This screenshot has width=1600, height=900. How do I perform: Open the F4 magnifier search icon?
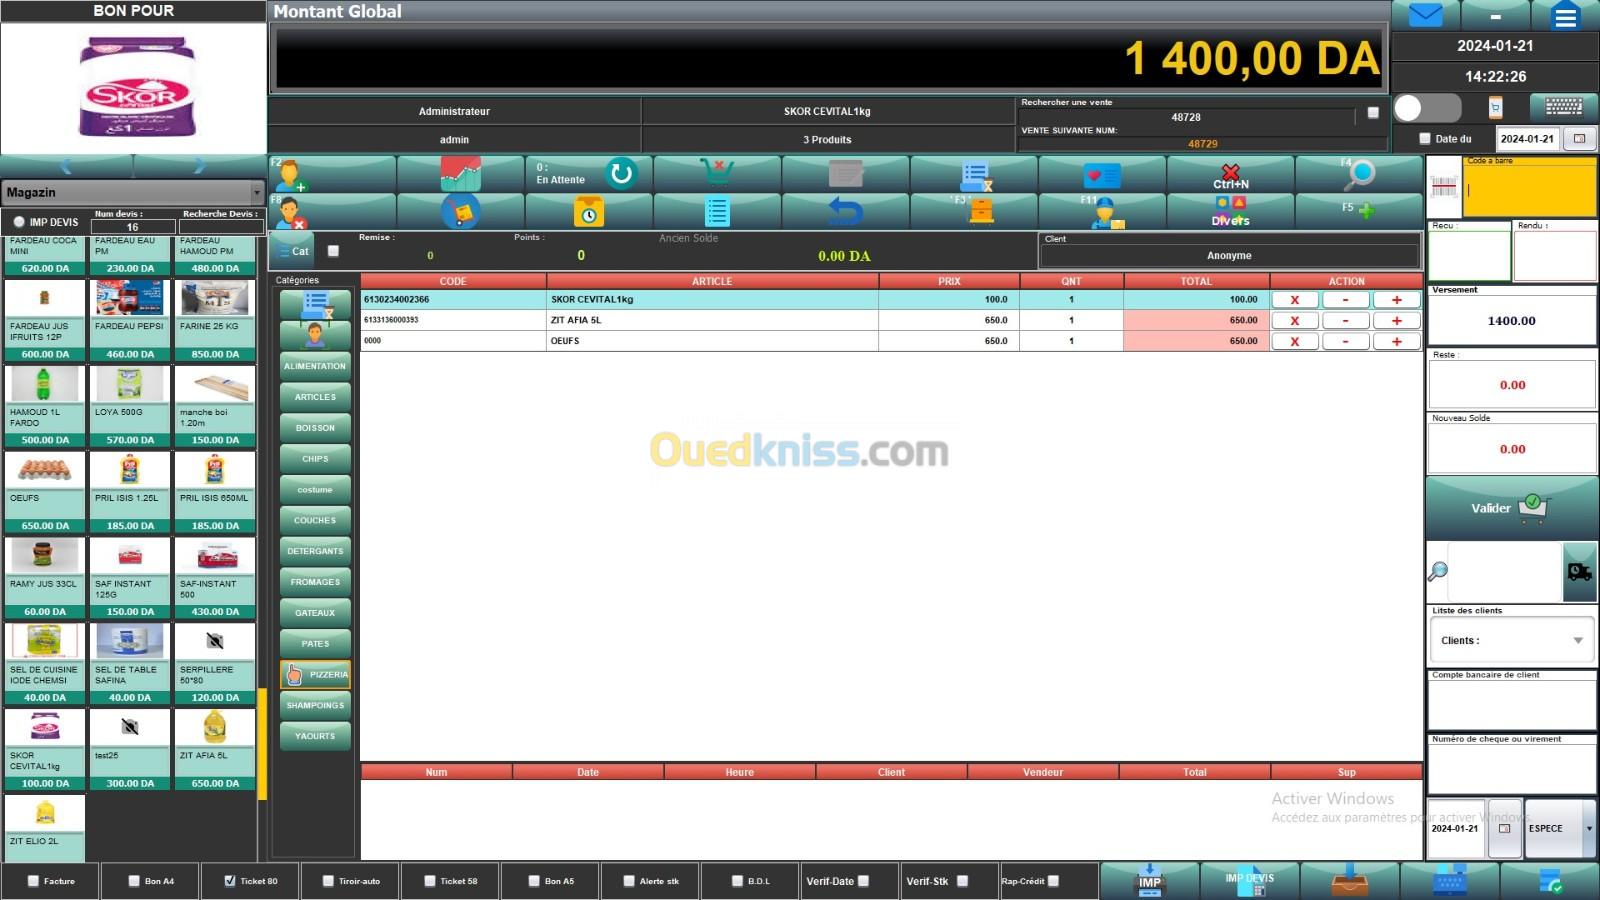[1359, 175]
